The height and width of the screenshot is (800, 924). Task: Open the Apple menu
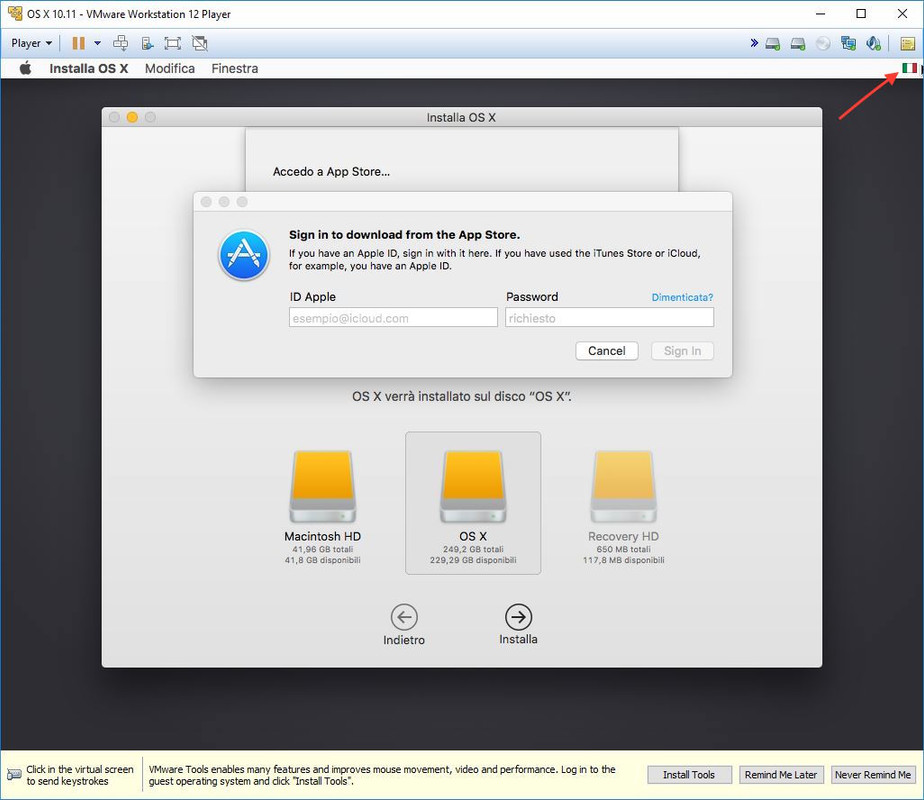pyautogui.click(x=25, y=68)
